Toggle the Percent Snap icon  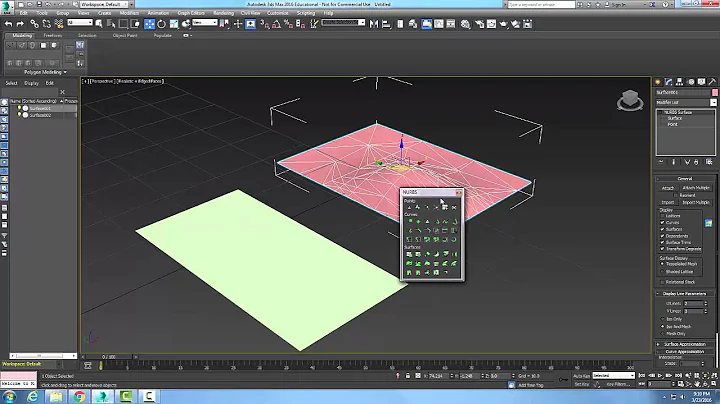tap(288, 24)
